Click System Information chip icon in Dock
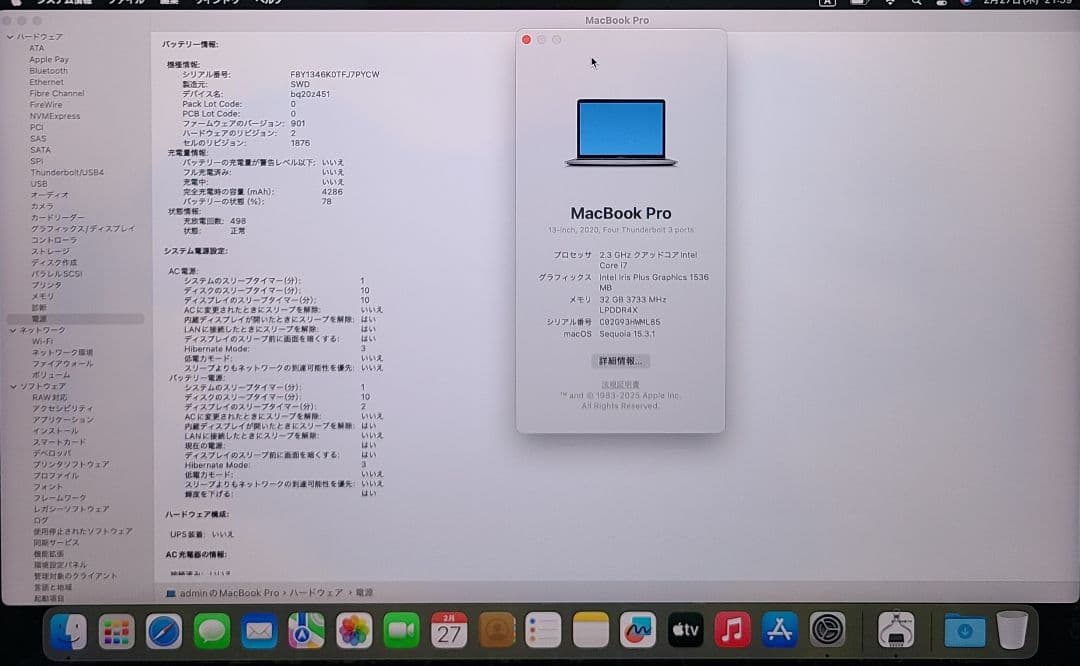Screen dimensions: 1080x666 point(896,631)
